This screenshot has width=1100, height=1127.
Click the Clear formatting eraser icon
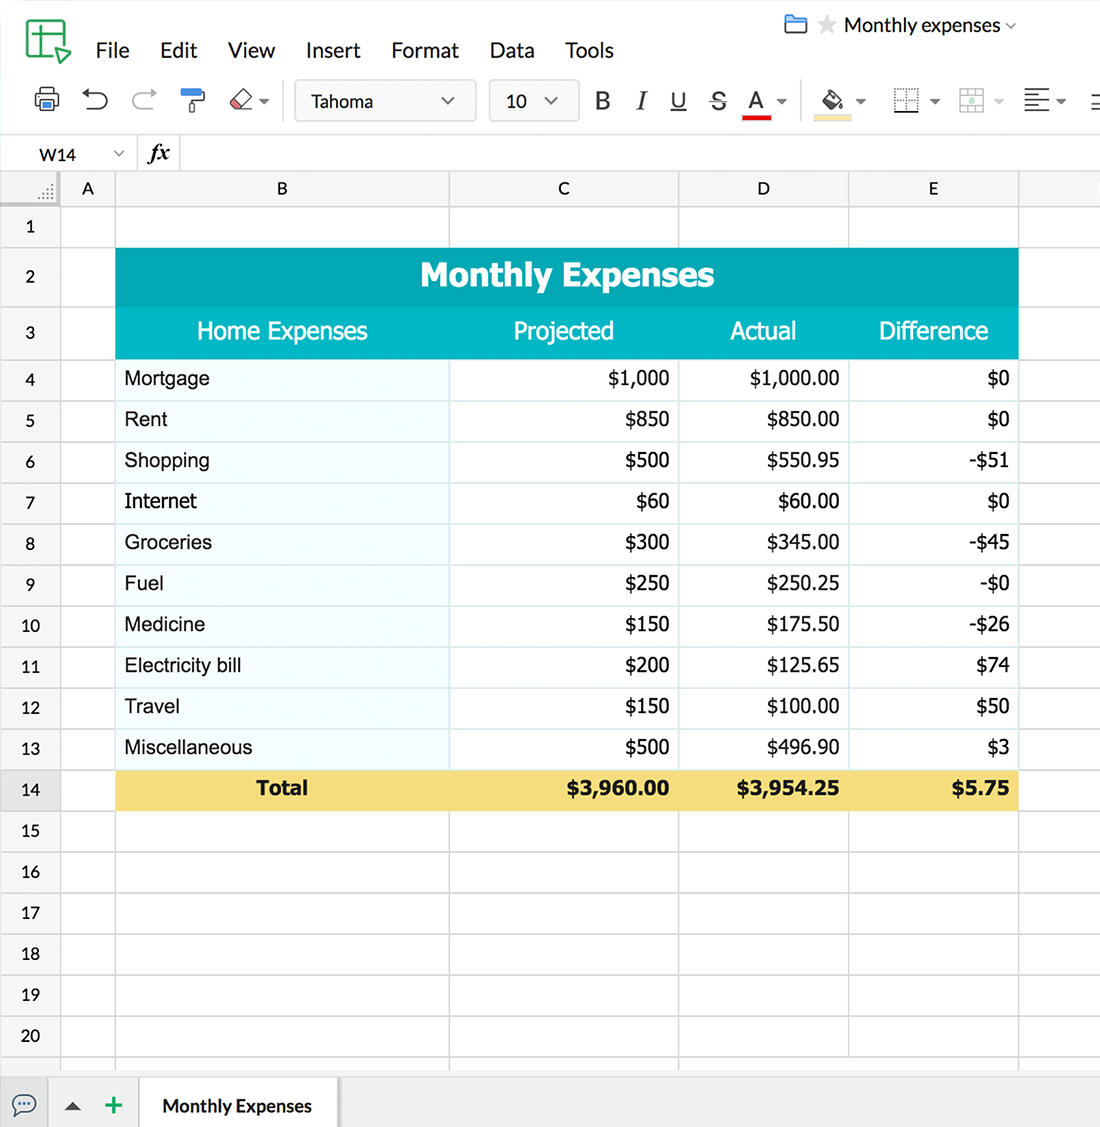pyautogui.click(x=241, y=100)
